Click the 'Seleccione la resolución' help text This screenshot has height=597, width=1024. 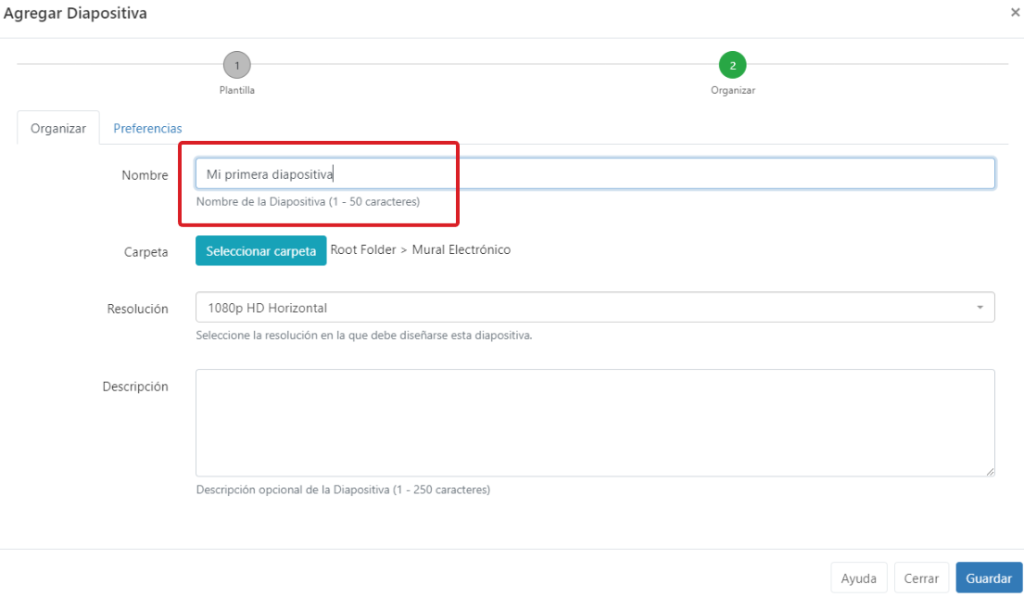click(x=364, y=335)
